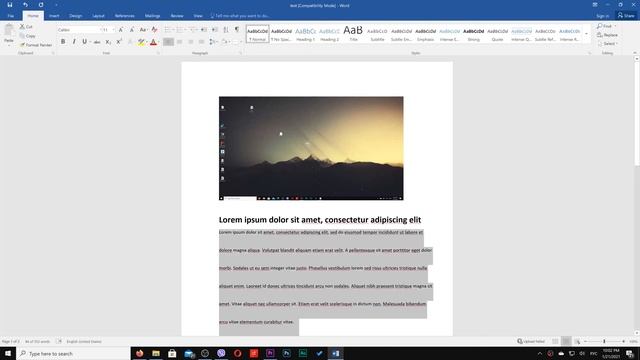Clear all formatting icon
Screen dimensions: 640x360
154,30
